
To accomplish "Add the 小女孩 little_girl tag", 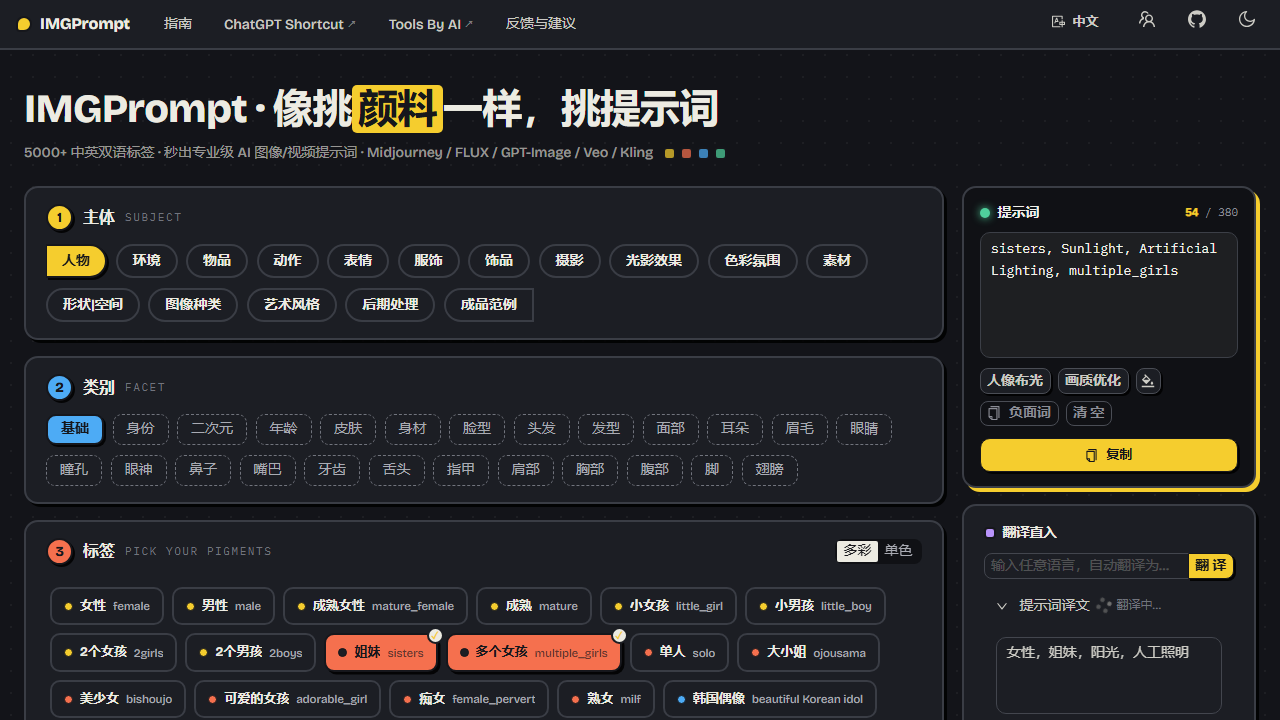I will point(668,606).
